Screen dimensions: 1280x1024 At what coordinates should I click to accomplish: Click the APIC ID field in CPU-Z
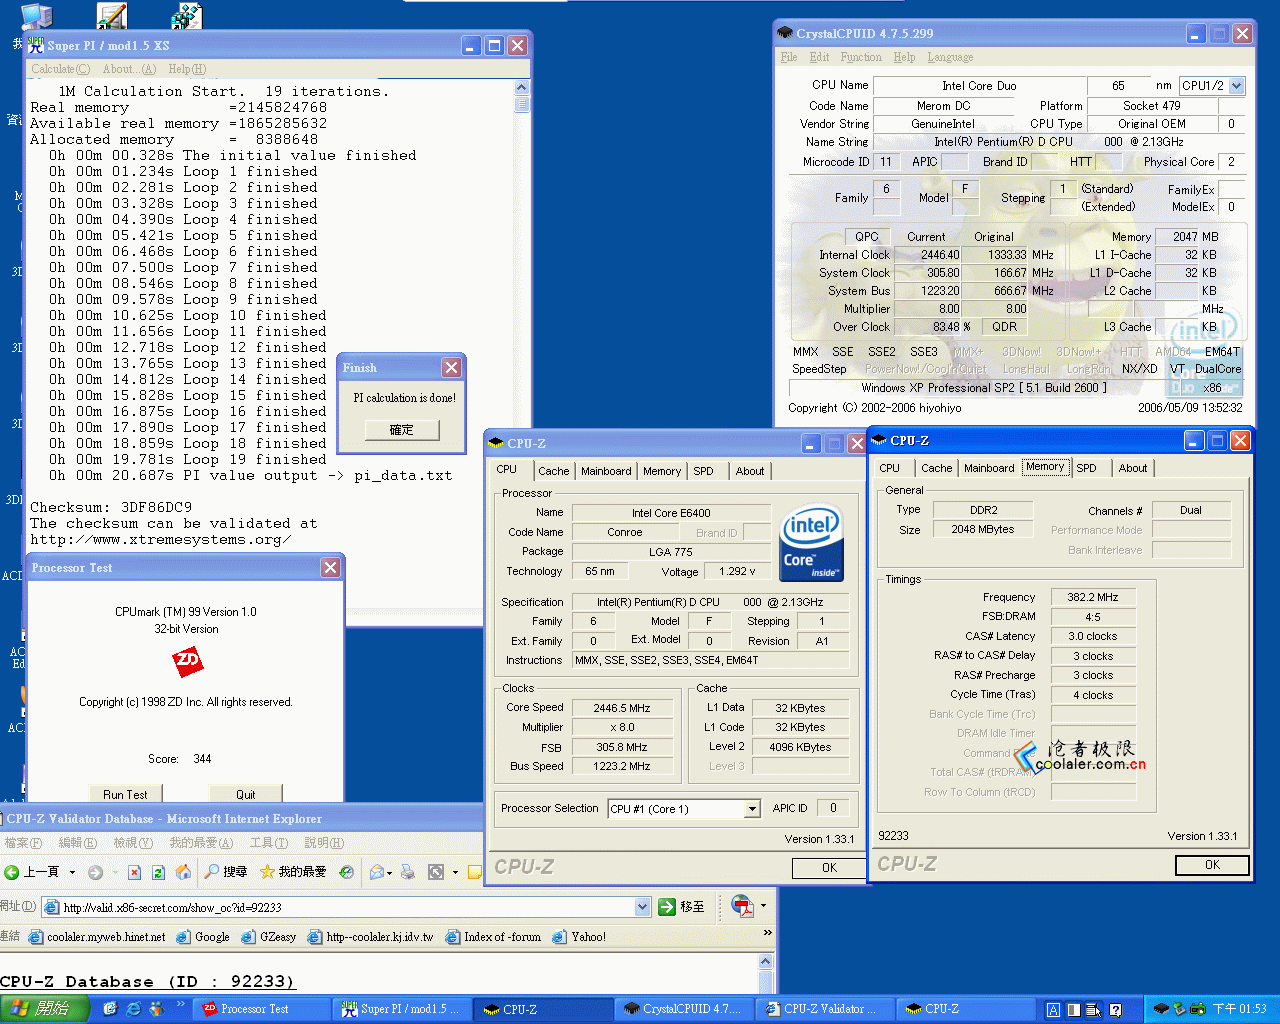click(832, 808)
